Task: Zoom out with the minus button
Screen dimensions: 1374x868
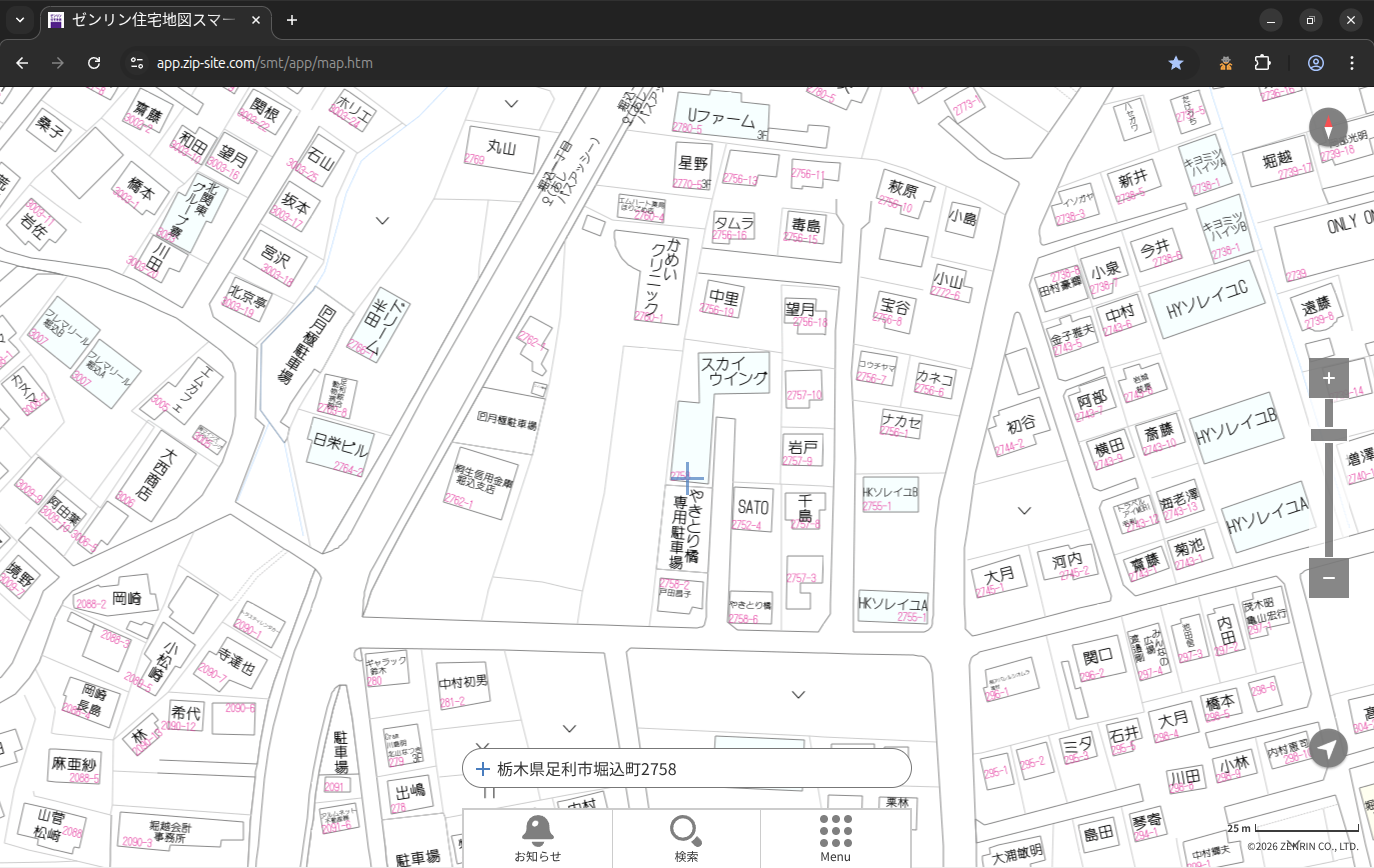Action: pyautogui.click(x=1328, y=578)
